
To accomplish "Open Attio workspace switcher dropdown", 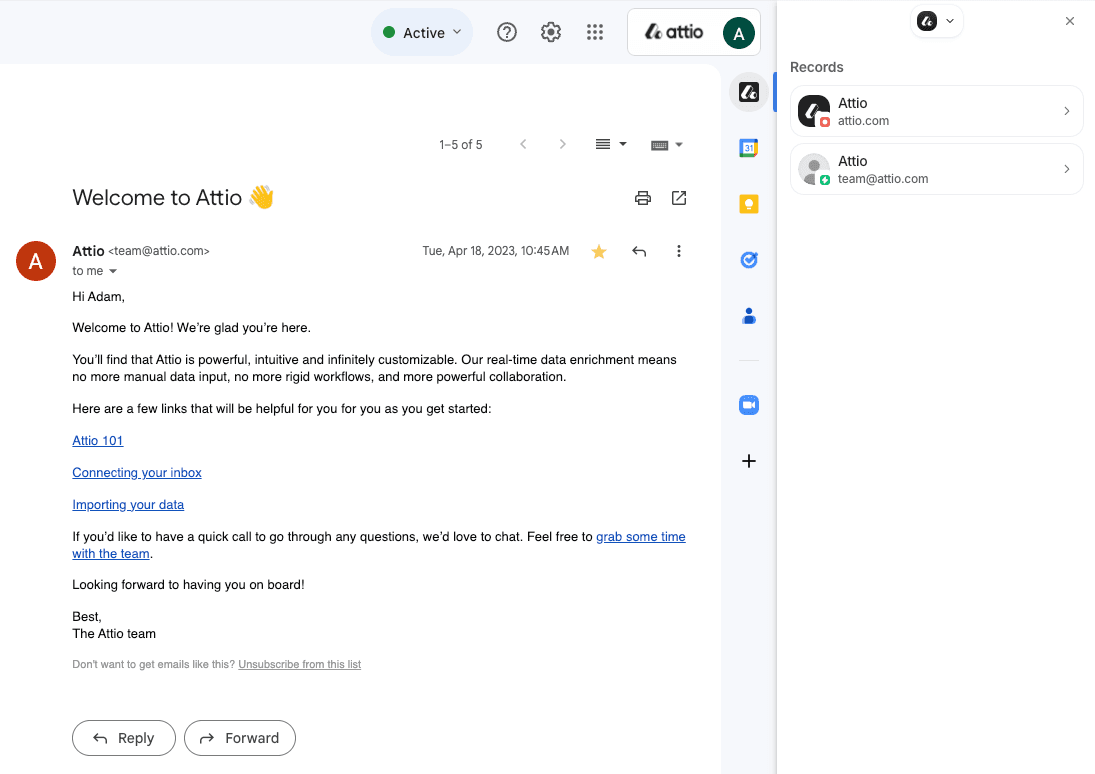I will pyautogui.click(x=936, y=21).
